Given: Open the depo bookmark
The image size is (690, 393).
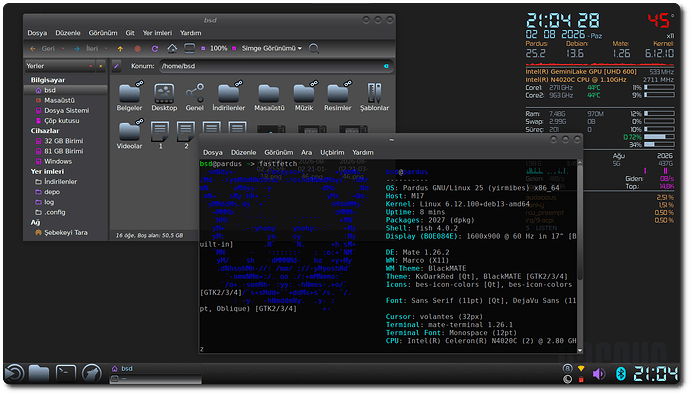Looking at the screenshot, I should click(66, 192).
